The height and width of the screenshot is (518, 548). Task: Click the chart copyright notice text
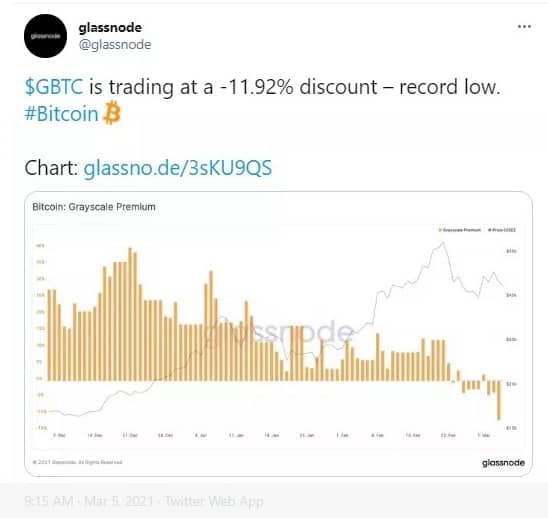click(x=77, y=462)
